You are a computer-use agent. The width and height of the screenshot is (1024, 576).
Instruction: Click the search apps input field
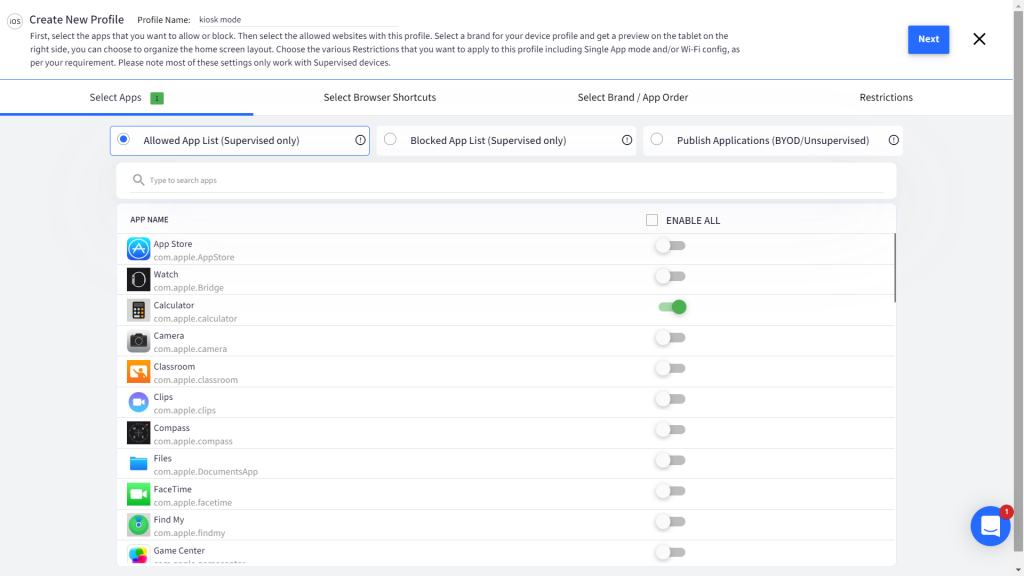point(510,181)
